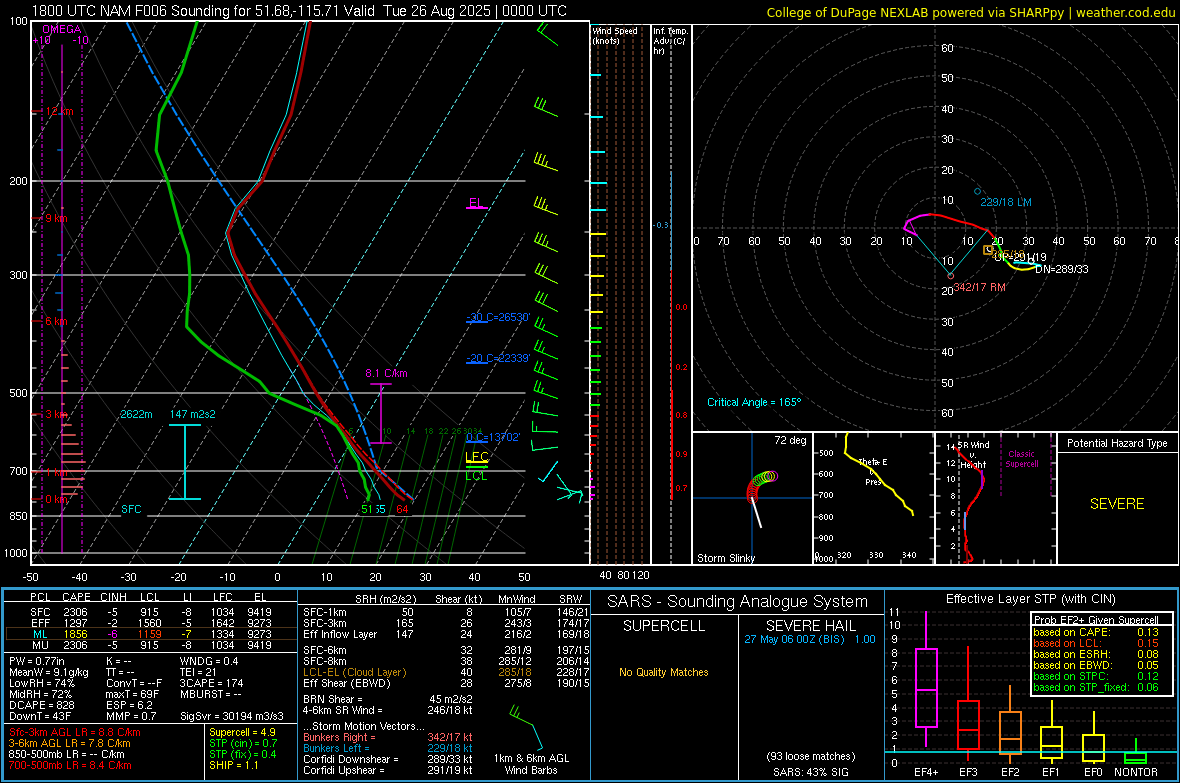1180x783 pixels.
Task: Click the "MeanW = 9.1g/kg" reading
Action: click(49, 672)
